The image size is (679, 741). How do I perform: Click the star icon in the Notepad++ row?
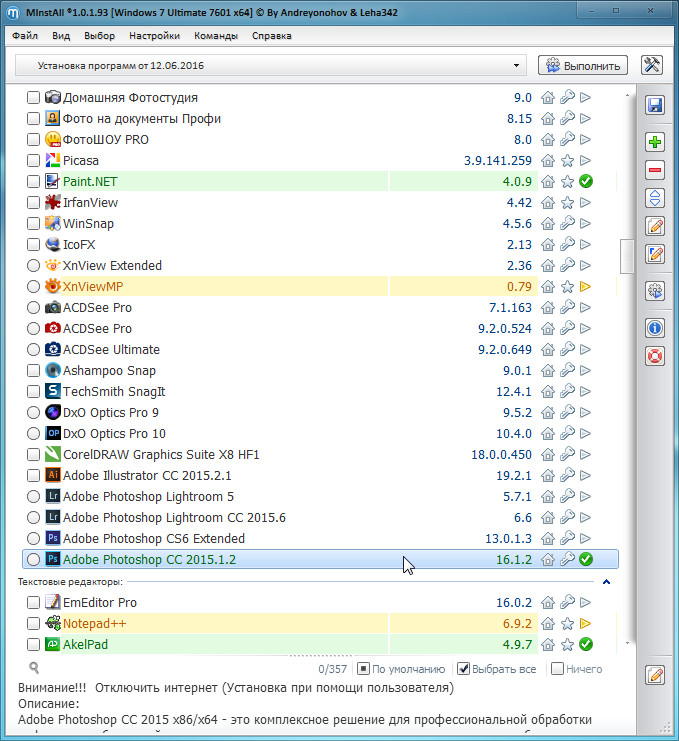click(x=567, y=624)
